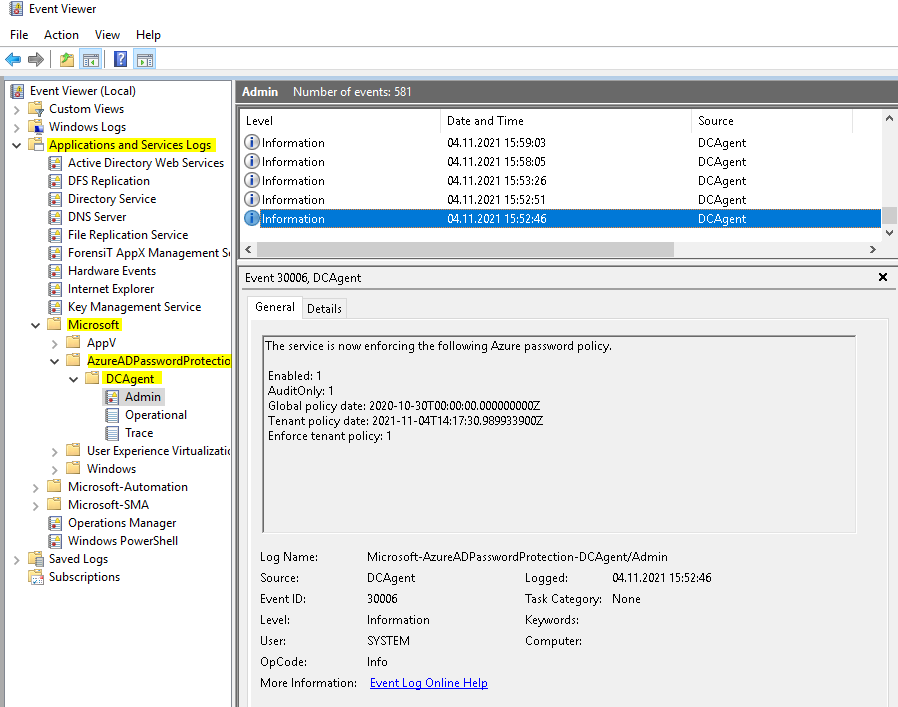Click the Help question mark toolbar icon
The height and width of the screenshot is (707, 898).
pos(120,59)
